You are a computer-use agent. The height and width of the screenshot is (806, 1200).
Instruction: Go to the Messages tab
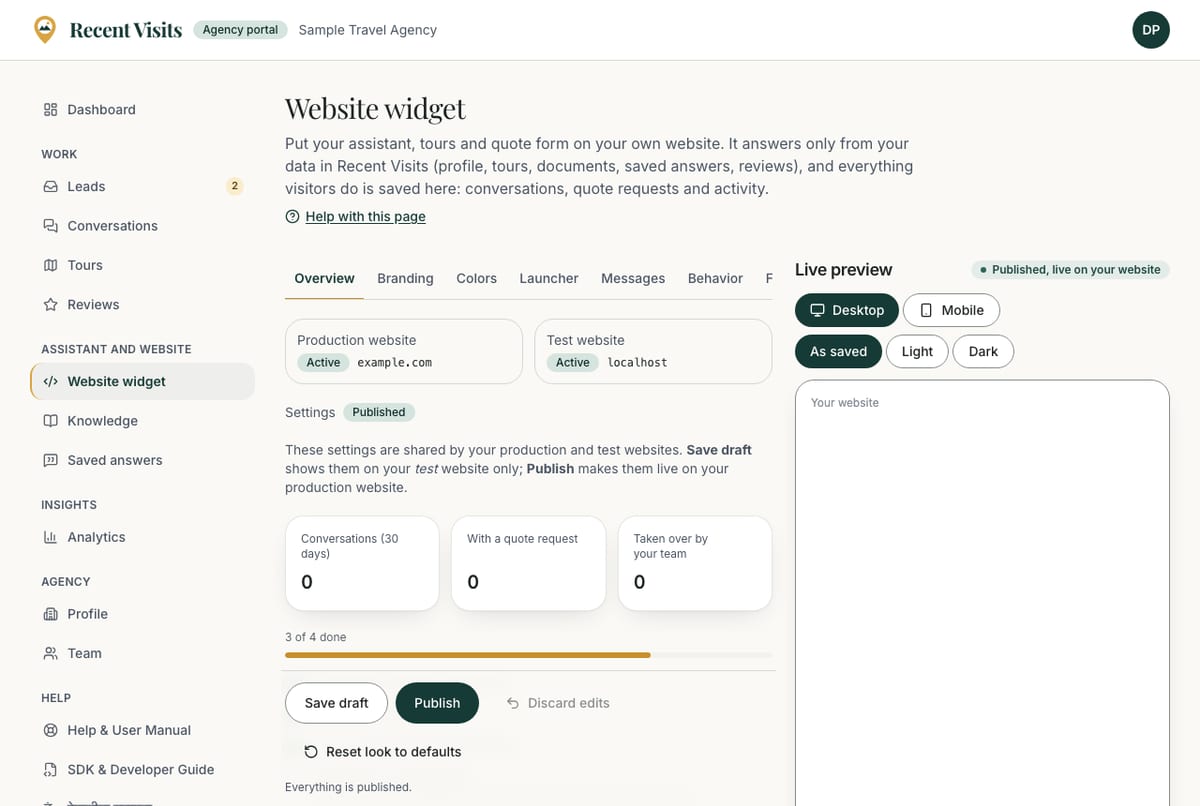(633, 279)
